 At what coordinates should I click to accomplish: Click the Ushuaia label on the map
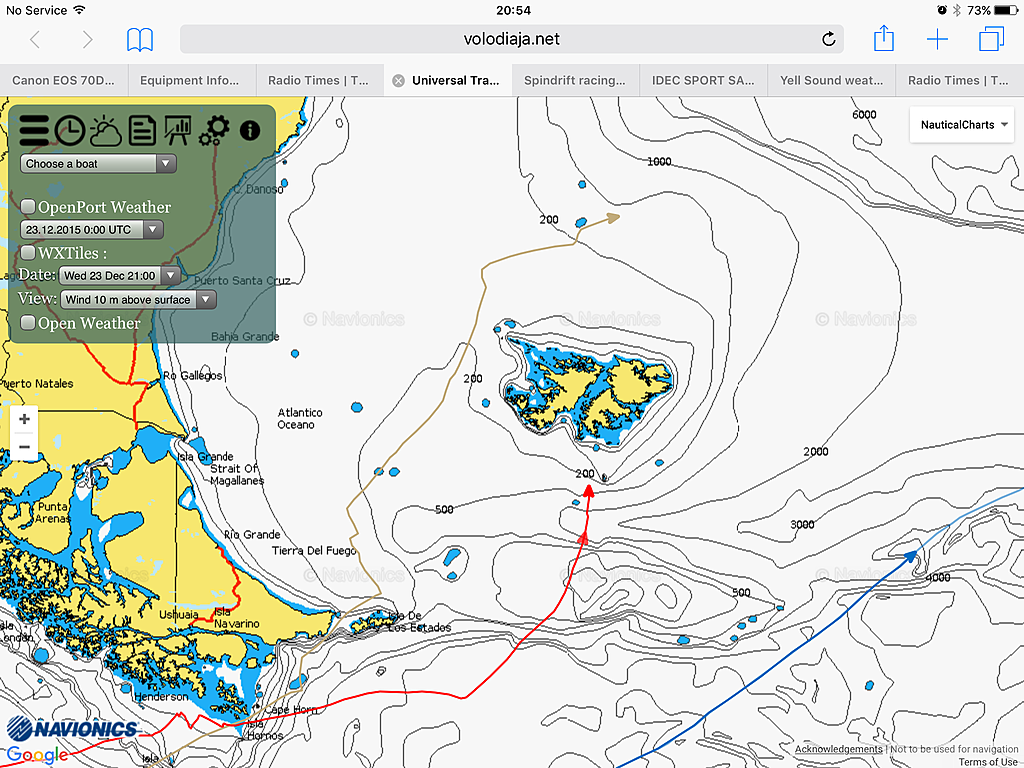tap(179, 615)
